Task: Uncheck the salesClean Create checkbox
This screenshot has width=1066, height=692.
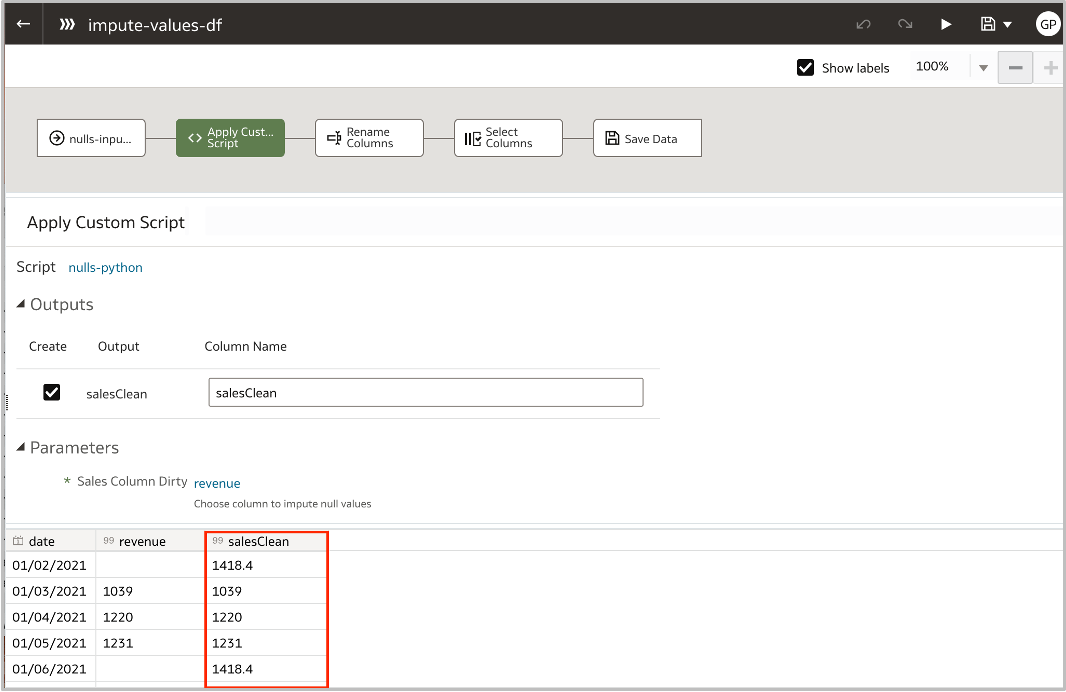Action: pos(51,392)
